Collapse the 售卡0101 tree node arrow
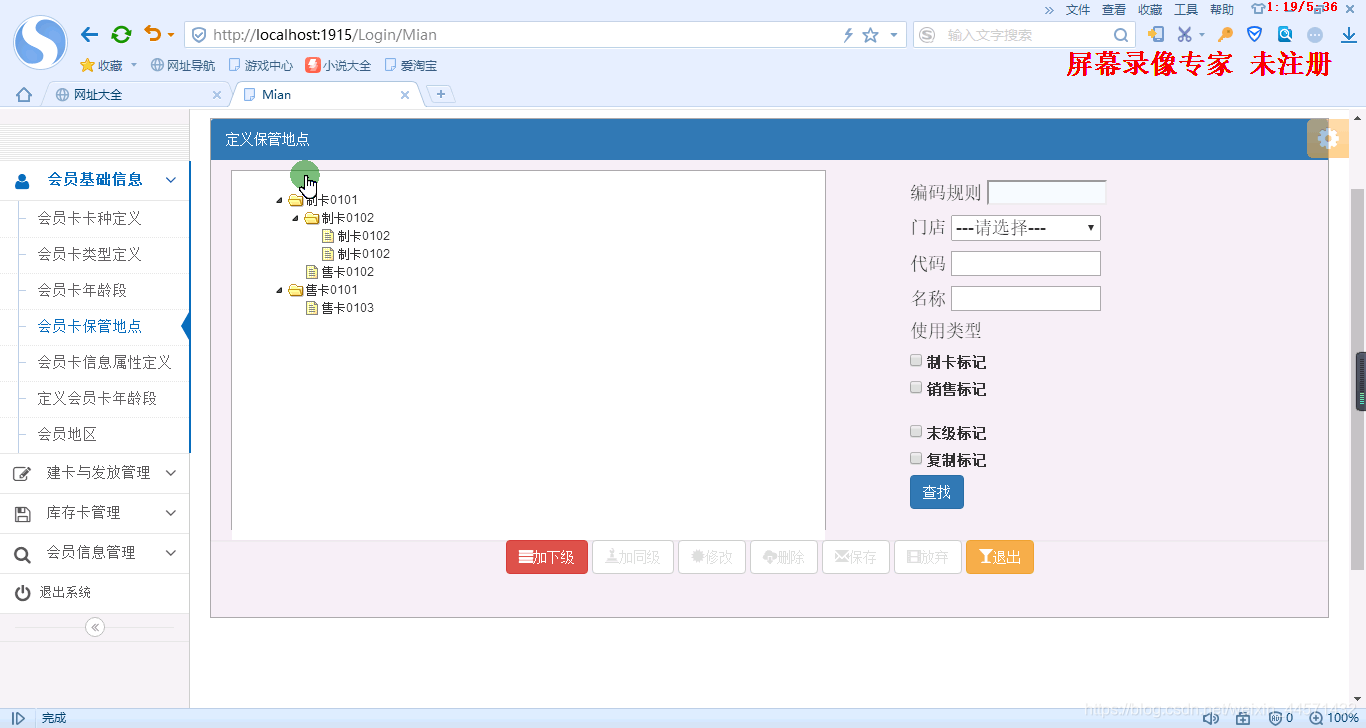This screenshot has width=1366, height=728. tap(280, 290)
